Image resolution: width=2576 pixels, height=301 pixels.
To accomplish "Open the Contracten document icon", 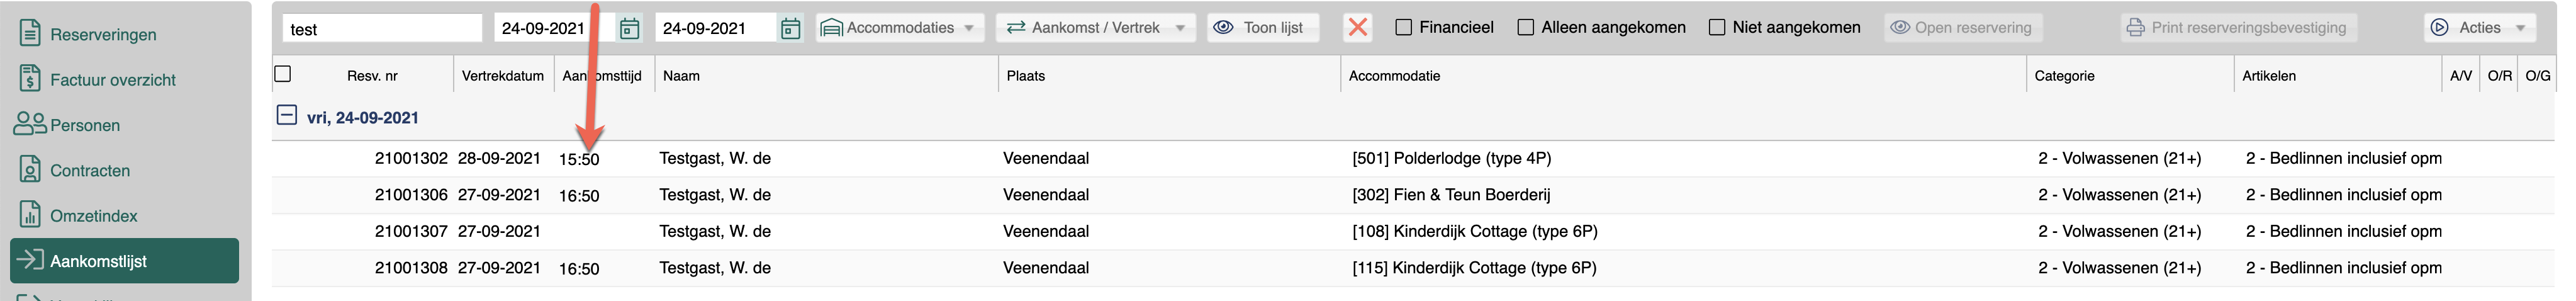I will 31,170.
